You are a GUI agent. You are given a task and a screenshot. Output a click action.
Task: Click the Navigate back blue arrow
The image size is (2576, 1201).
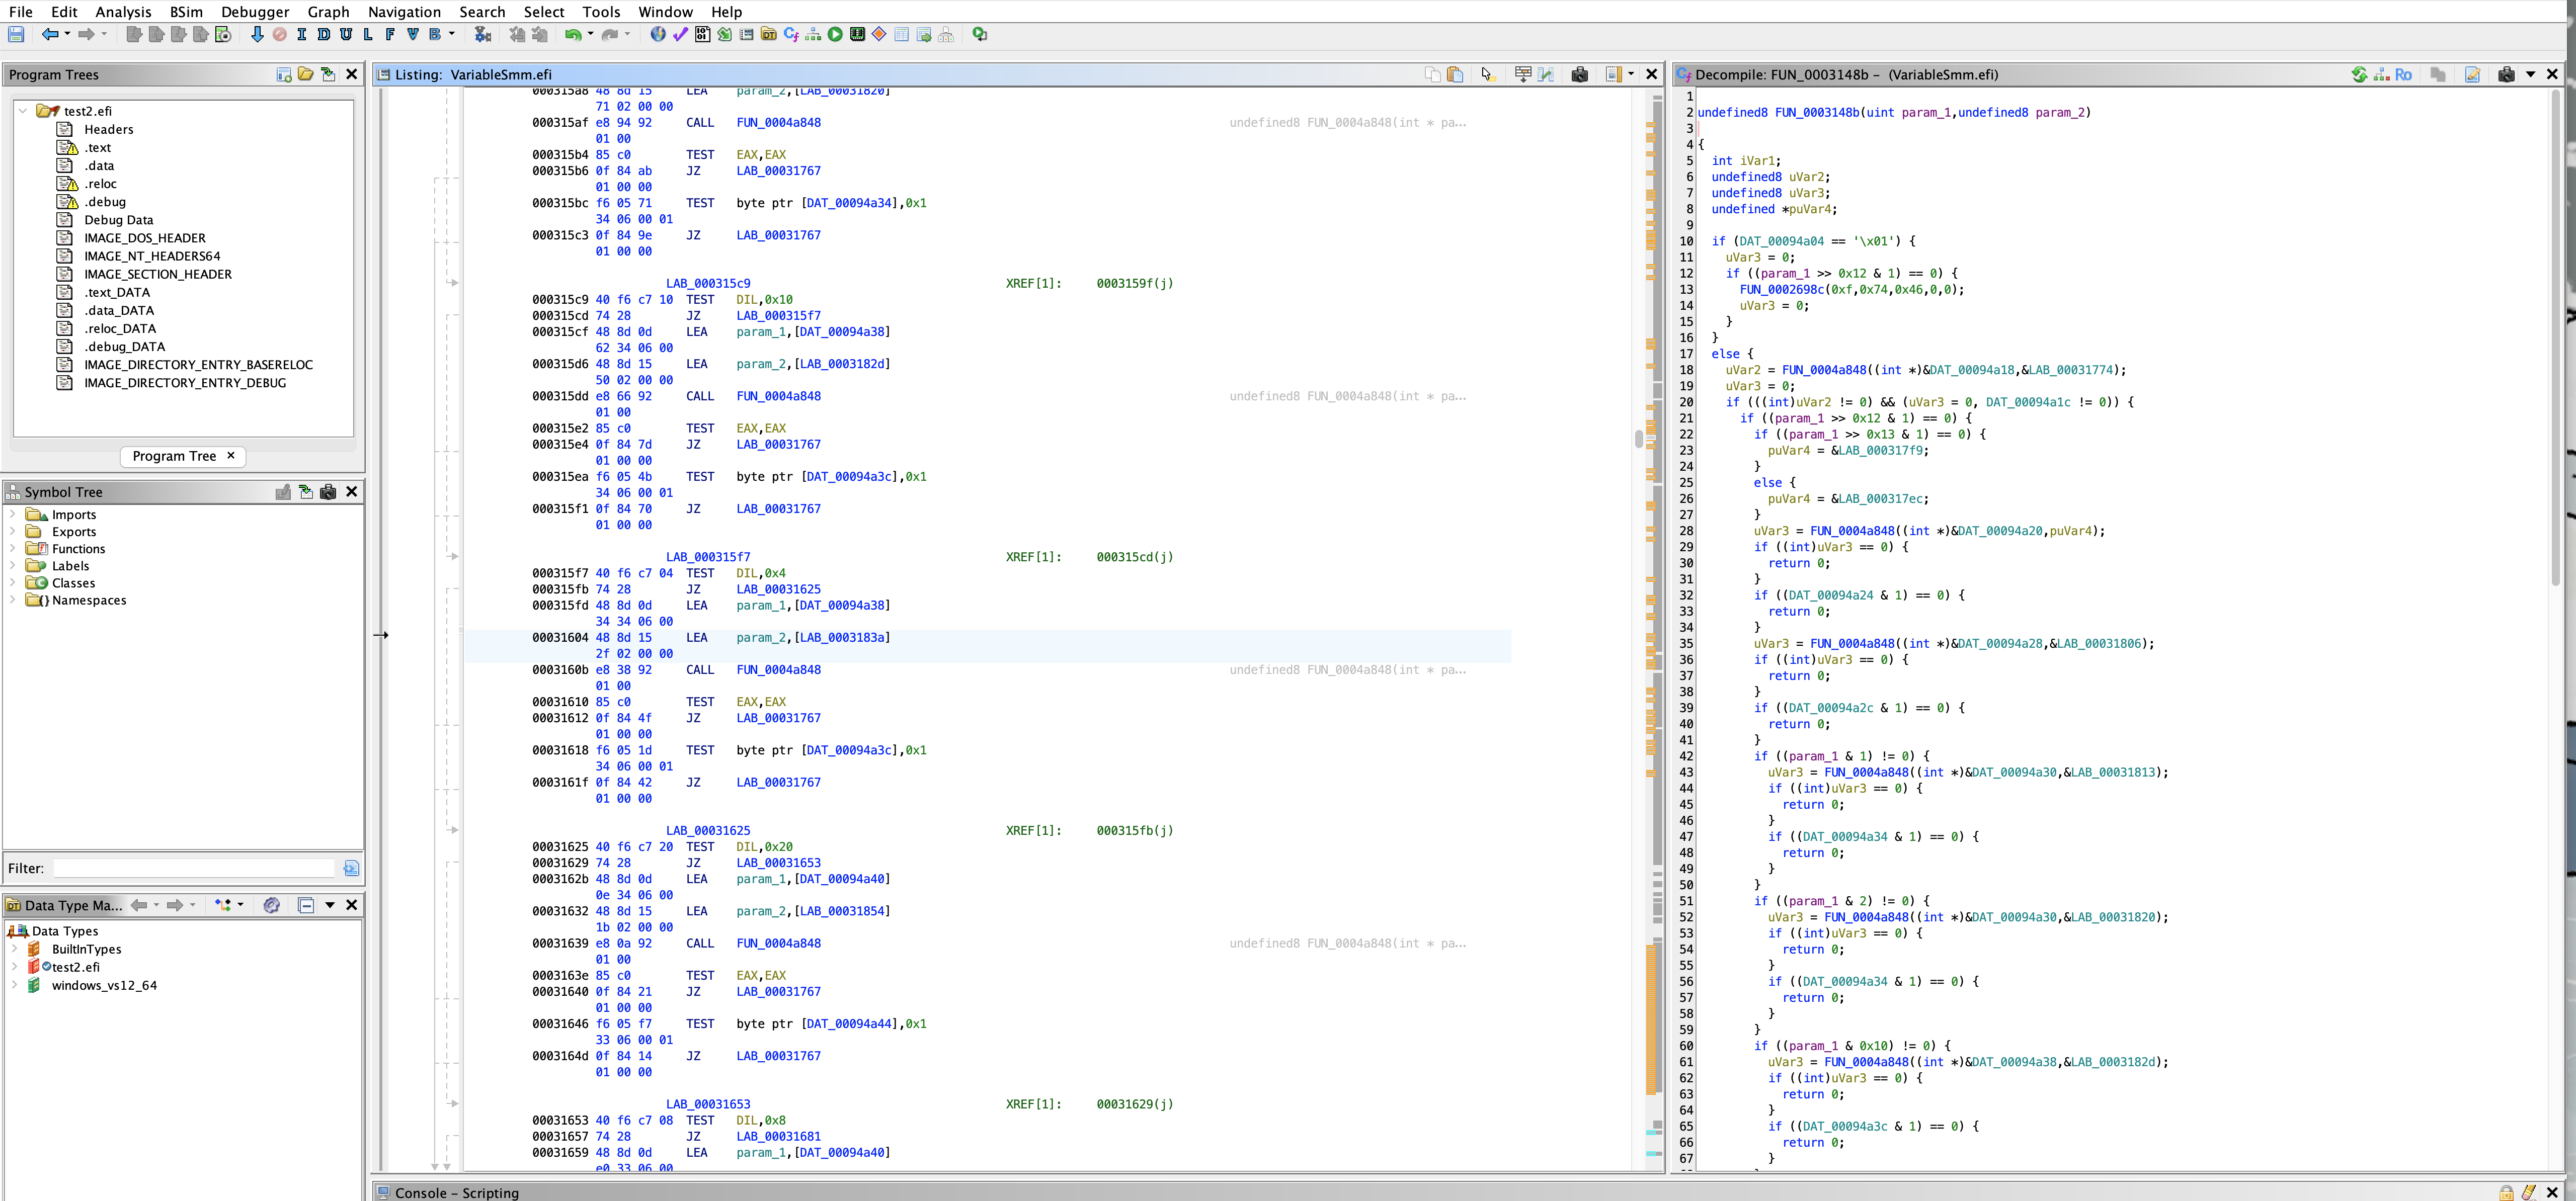click(49, 35)
